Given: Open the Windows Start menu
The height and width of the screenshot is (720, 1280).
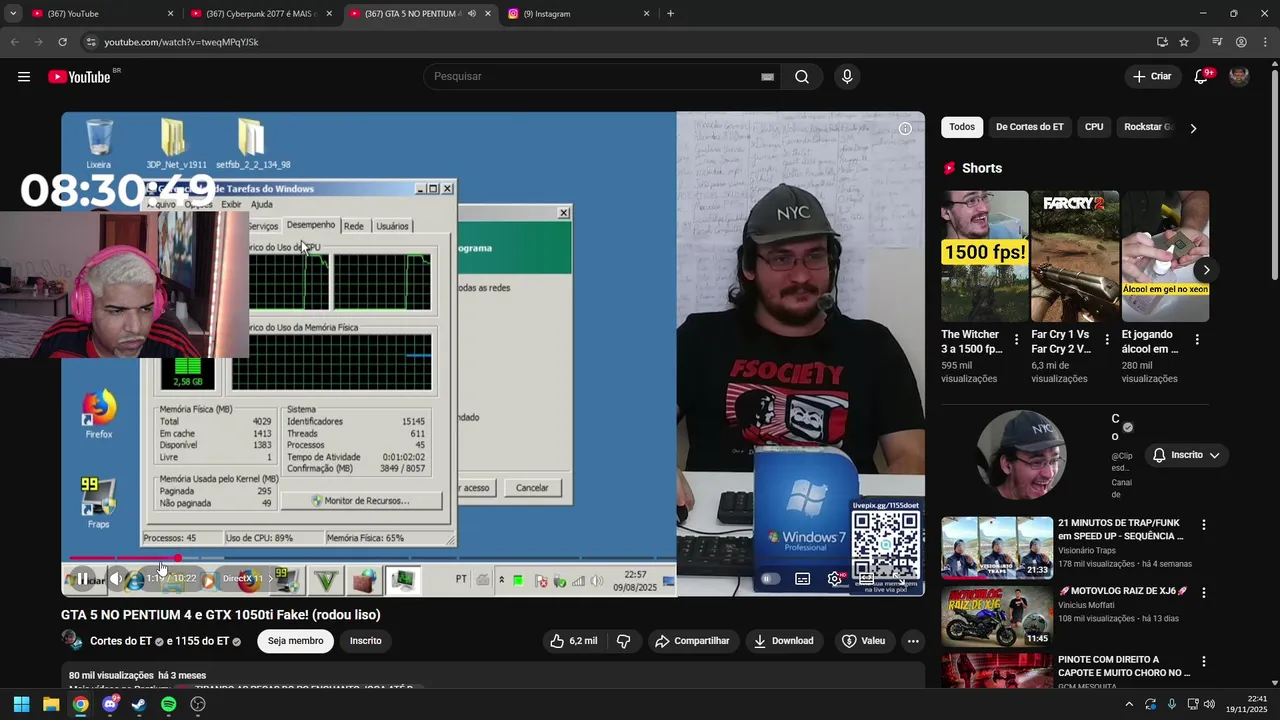Looking at the screenshot, I should pos(21,704).
